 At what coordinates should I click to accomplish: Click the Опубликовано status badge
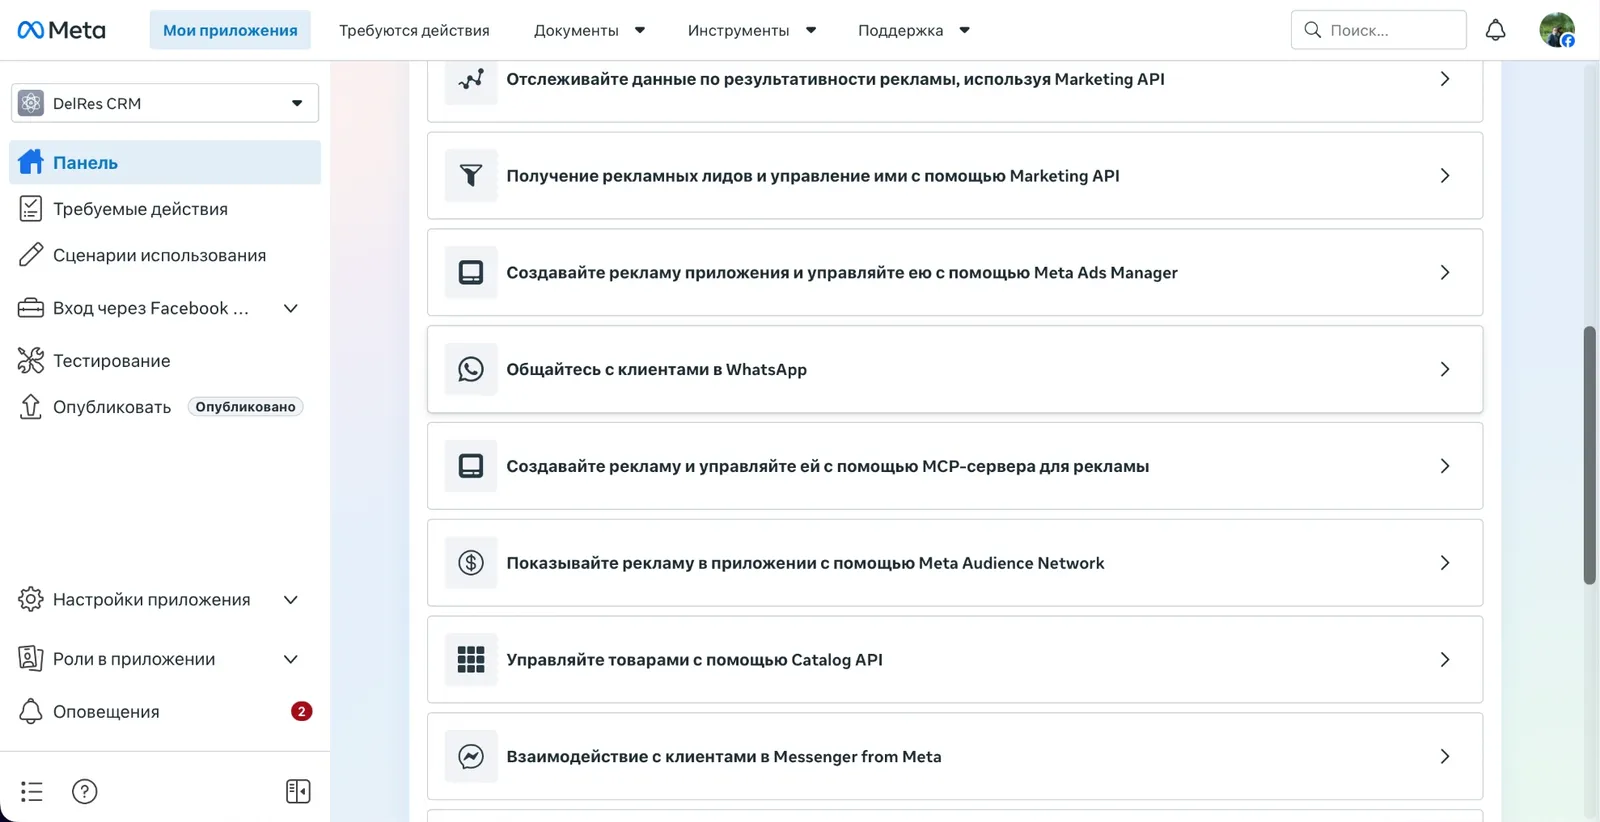point(245,407)
